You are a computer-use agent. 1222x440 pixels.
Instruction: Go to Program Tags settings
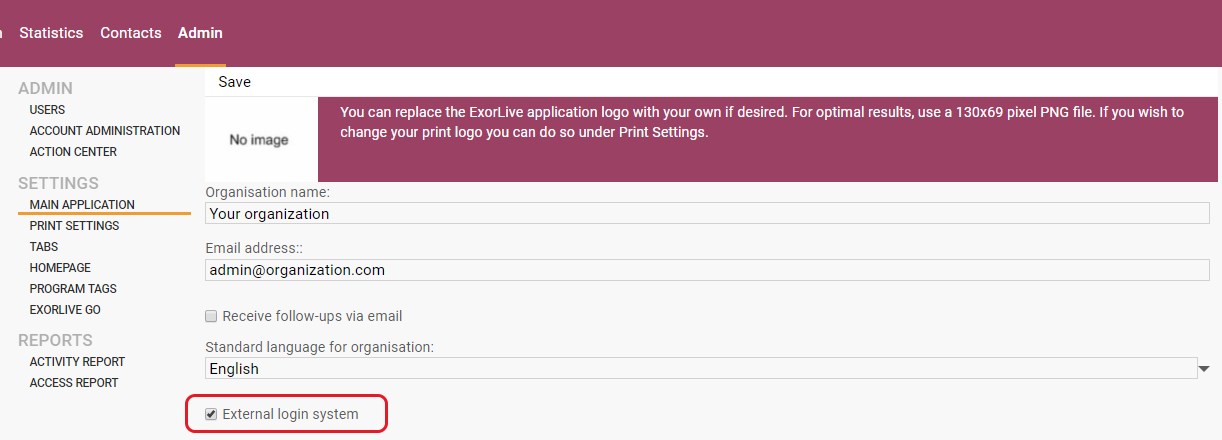73,289
